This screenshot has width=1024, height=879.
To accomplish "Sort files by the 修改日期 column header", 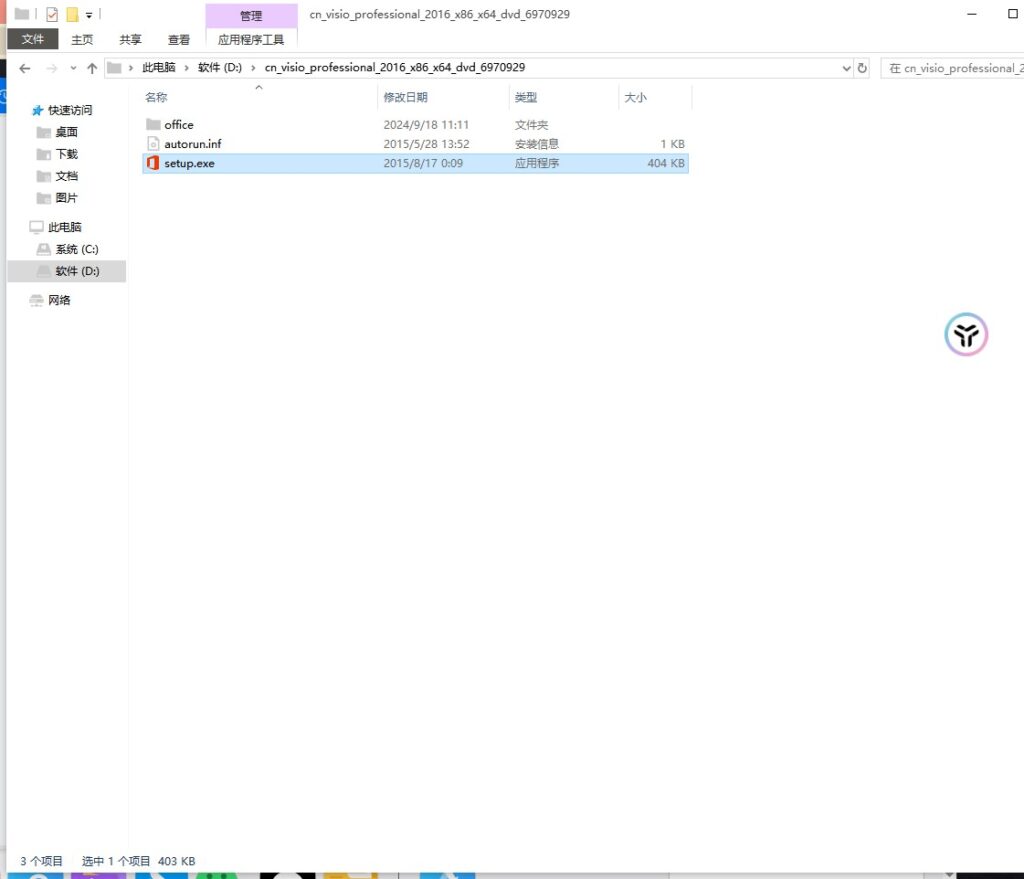I will 406,97.
